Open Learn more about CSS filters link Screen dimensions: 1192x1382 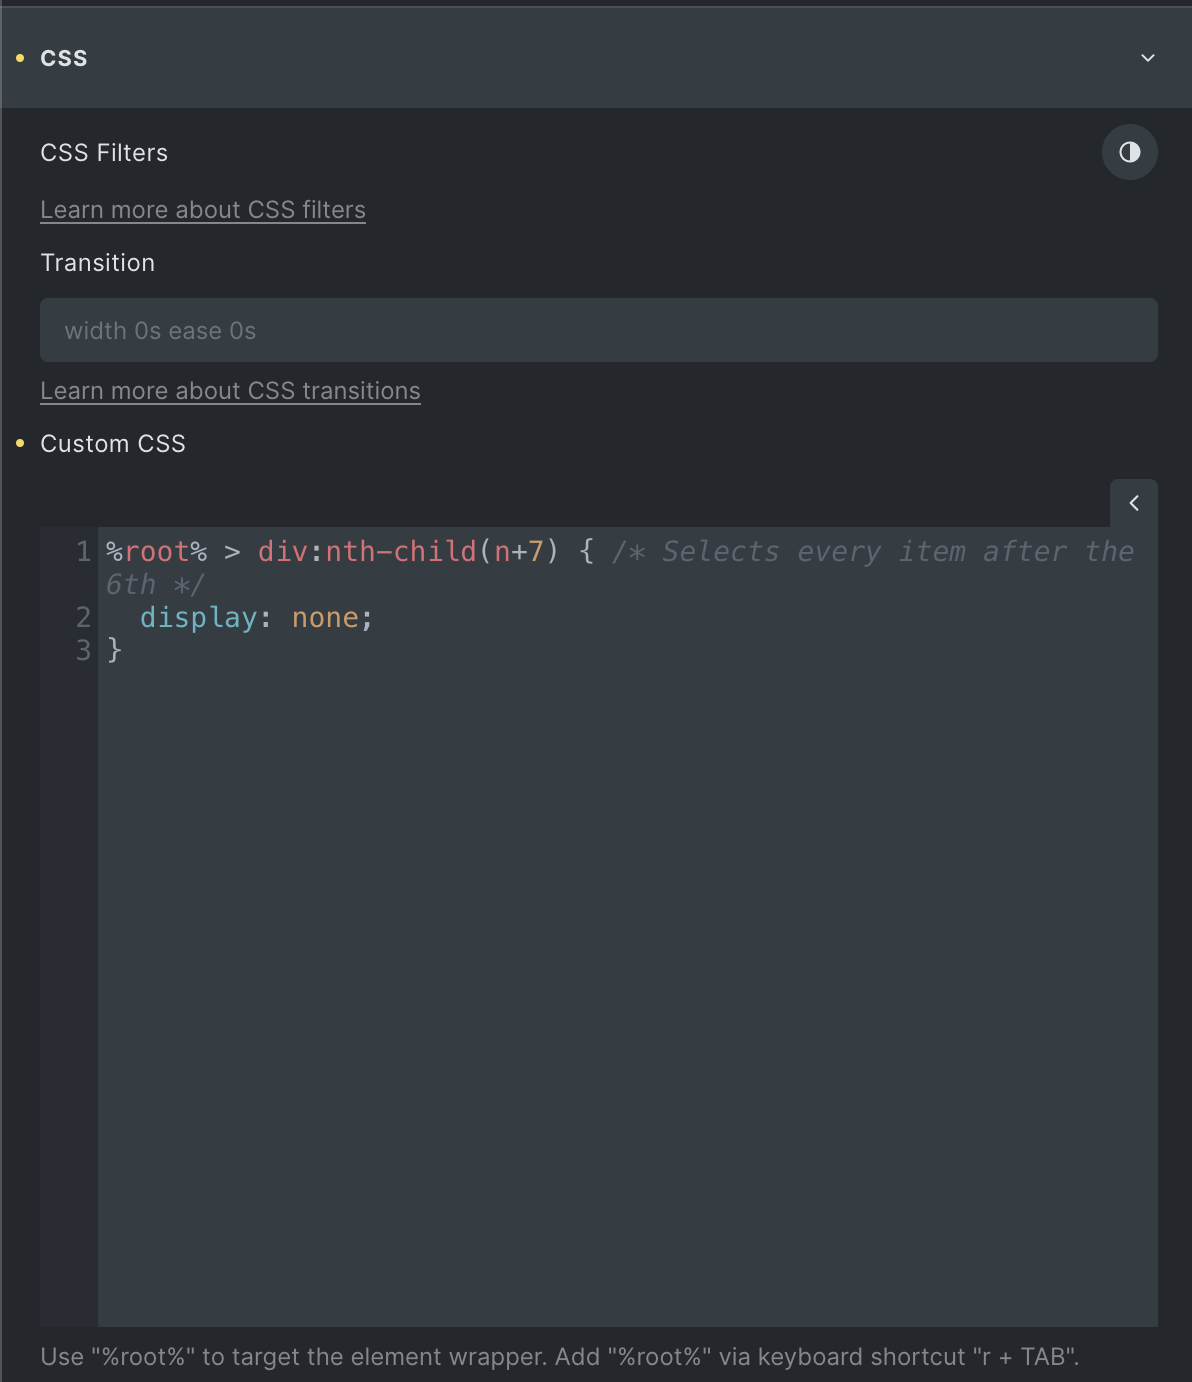point(203,210)
